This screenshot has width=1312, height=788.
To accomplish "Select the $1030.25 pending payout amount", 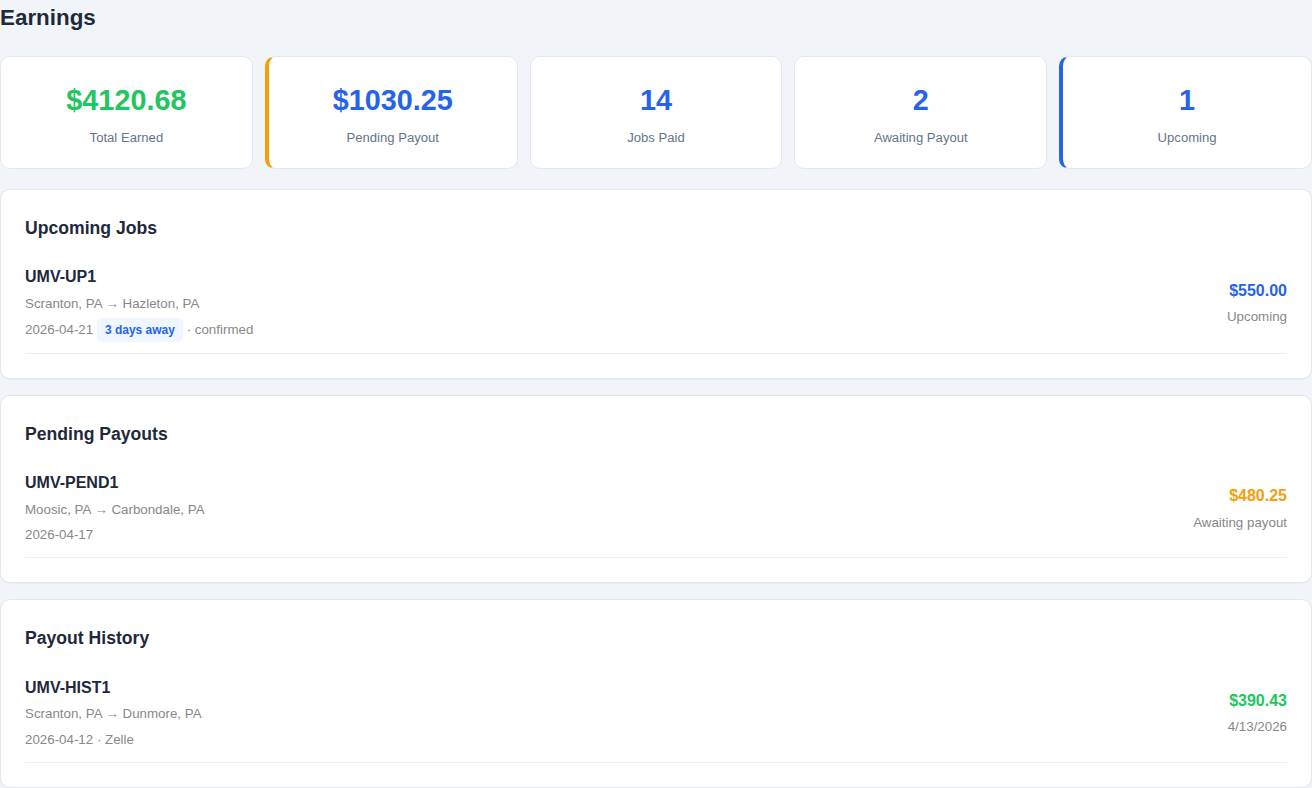I will tap(393, 100).
